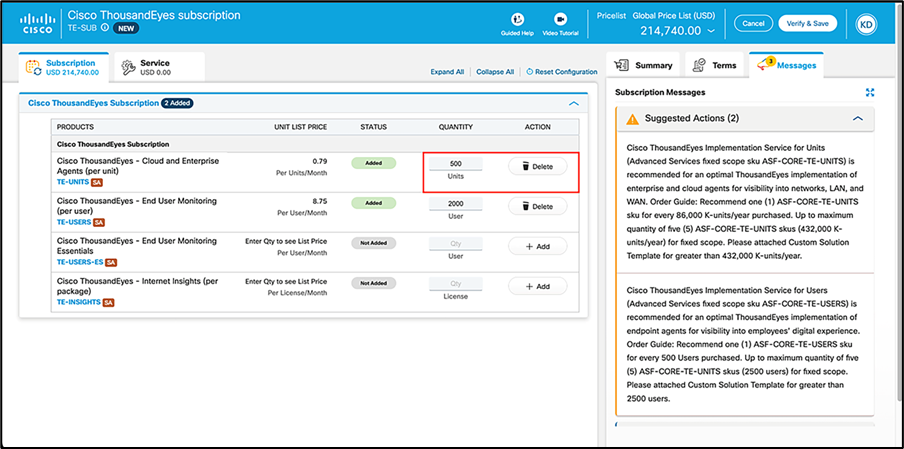This screenshot has height=449, width=904.
Task: Click the Not Added status for TE-USERS-ES
Action: (374, 243)
